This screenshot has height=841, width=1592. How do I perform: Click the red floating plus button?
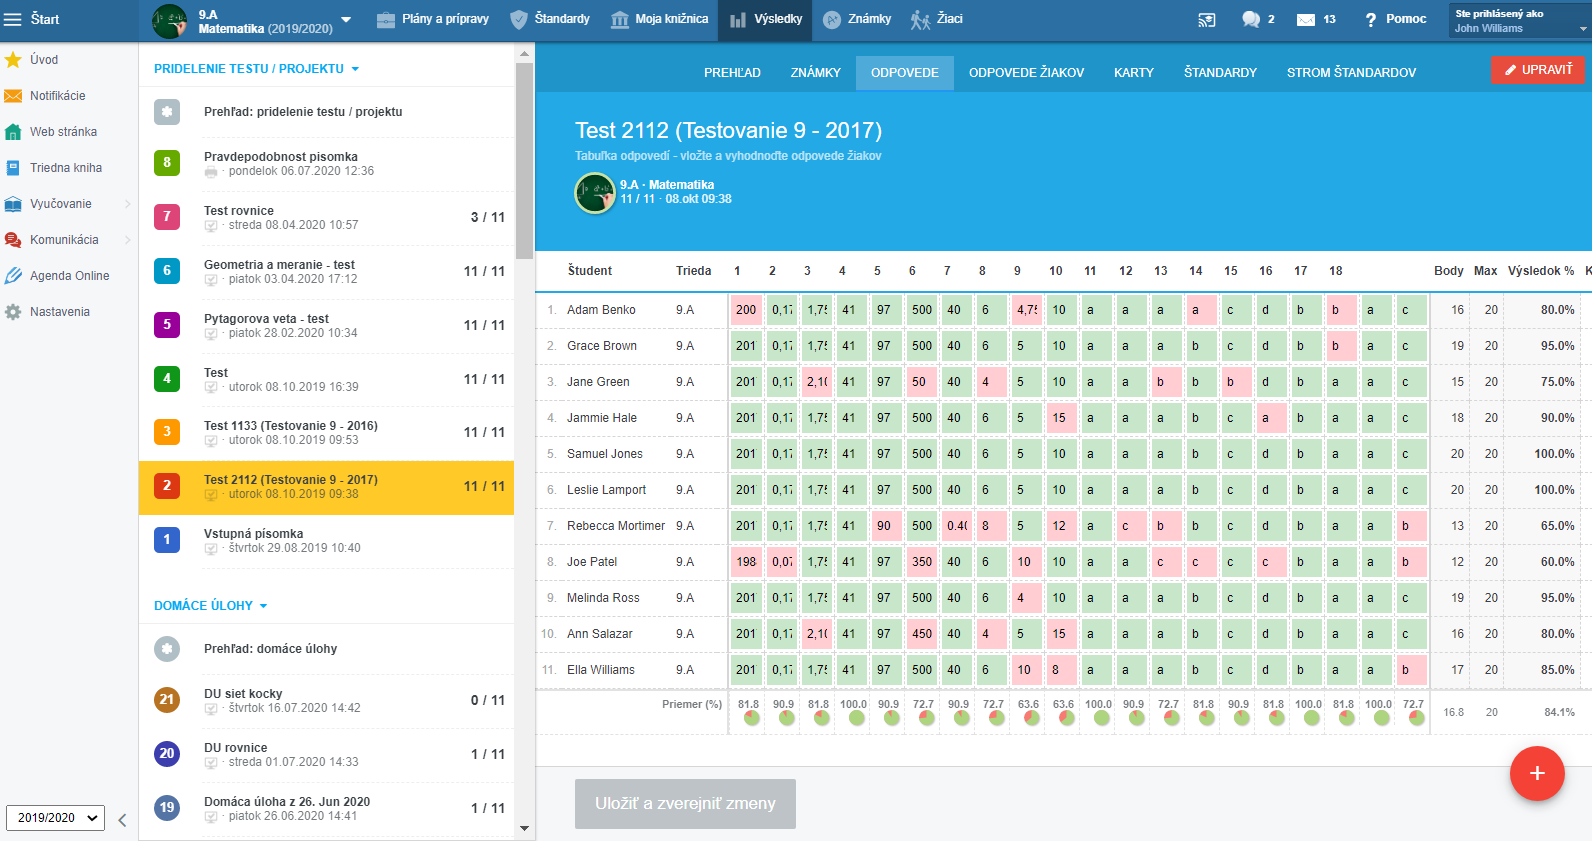[1536, 773]
